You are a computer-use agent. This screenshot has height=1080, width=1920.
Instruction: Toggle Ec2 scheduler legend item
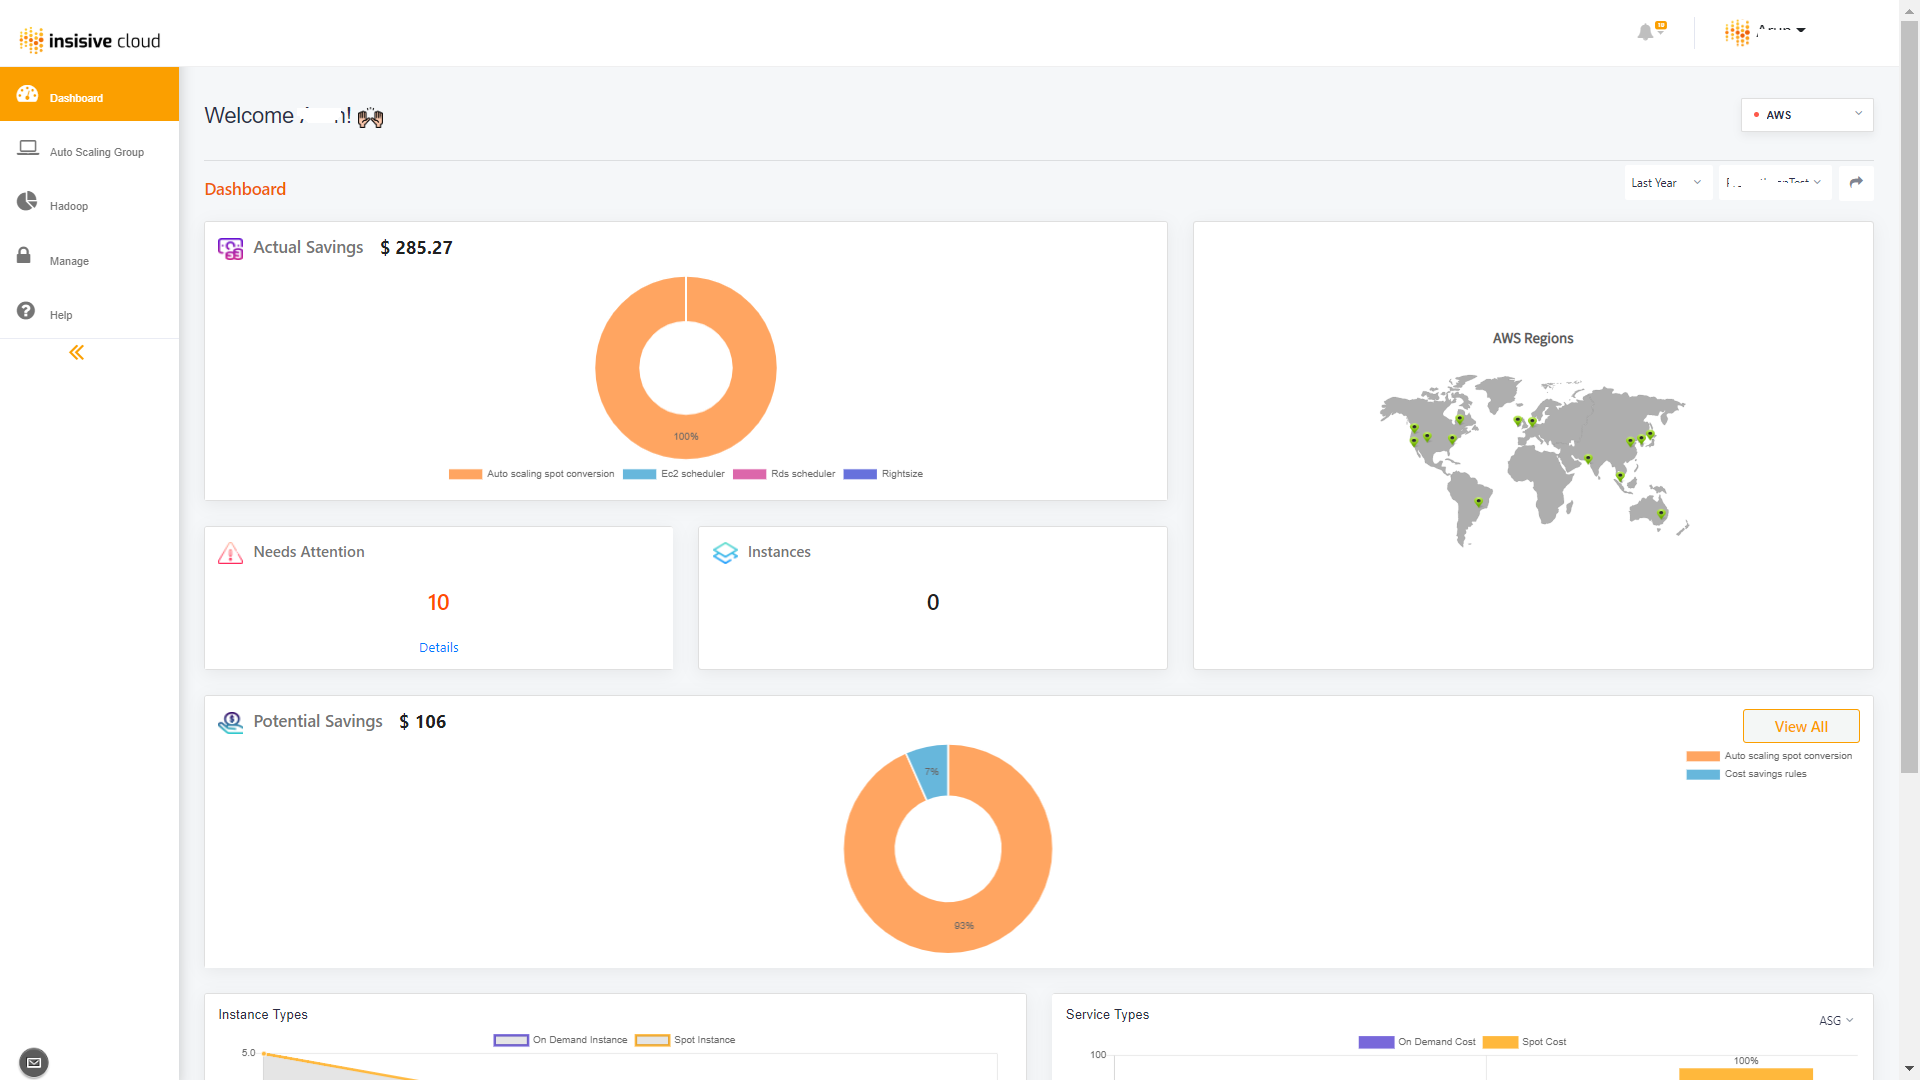click(x=692, y=474)
